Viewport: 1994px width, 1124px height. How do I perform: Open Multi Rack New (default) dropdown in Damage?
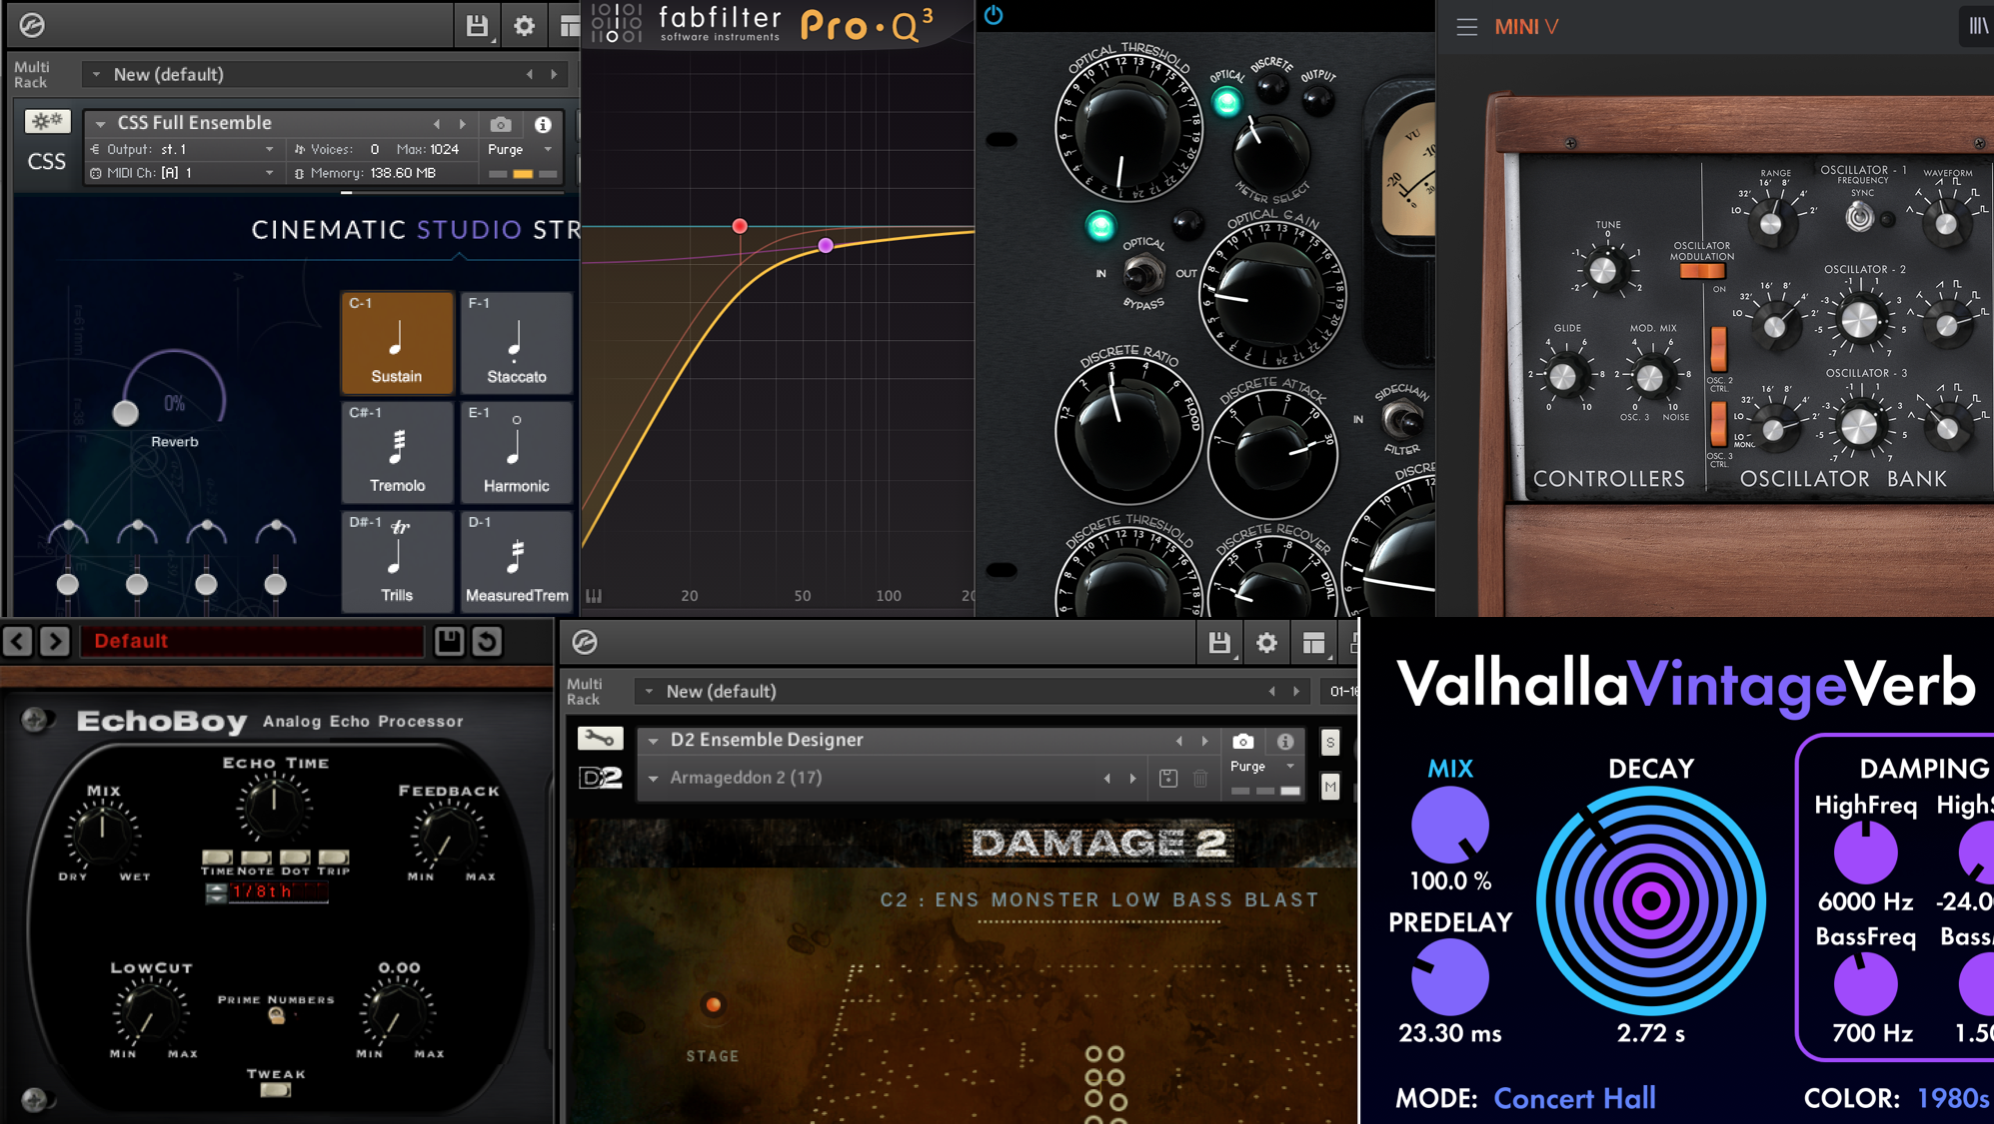point(650,691)
